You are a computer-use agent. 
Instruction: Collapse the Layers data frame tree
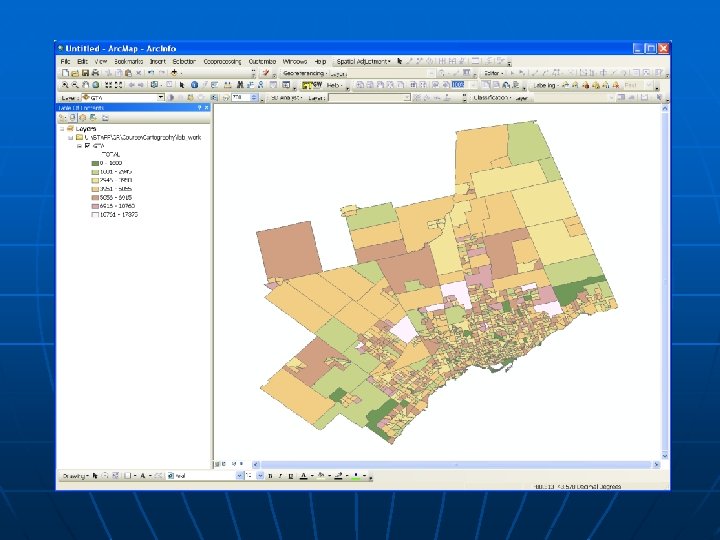coord(62,129)
